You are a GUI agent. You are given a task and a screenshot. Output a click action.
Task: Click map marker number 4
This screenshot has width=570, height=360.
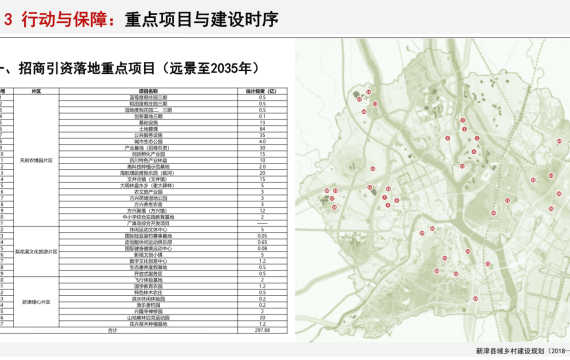pos(474,152)
